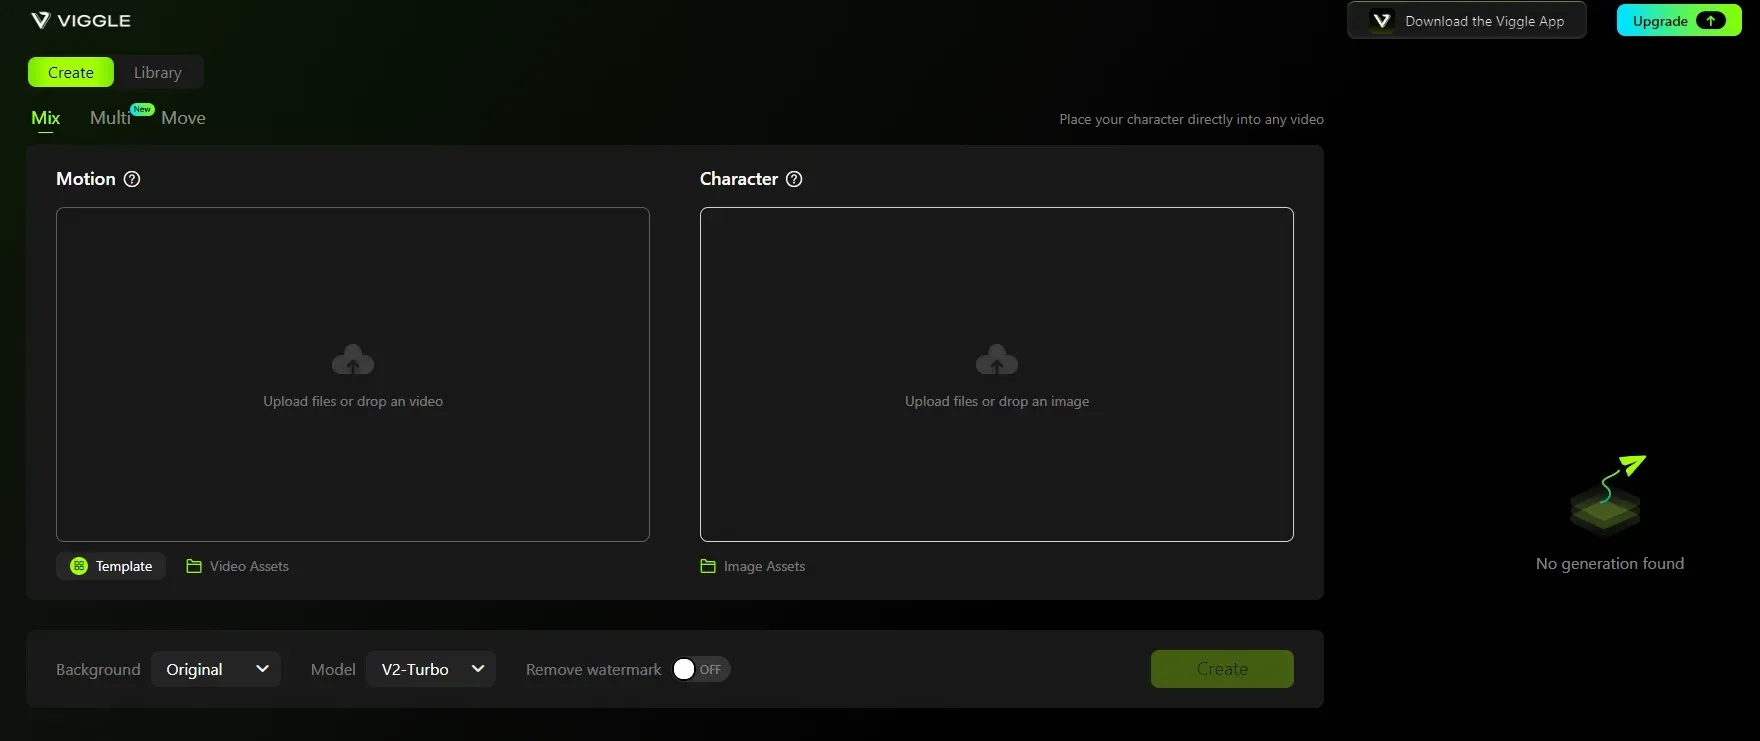
Task: Click the Viggle logo in header
Action: click(x=81, y=21)
